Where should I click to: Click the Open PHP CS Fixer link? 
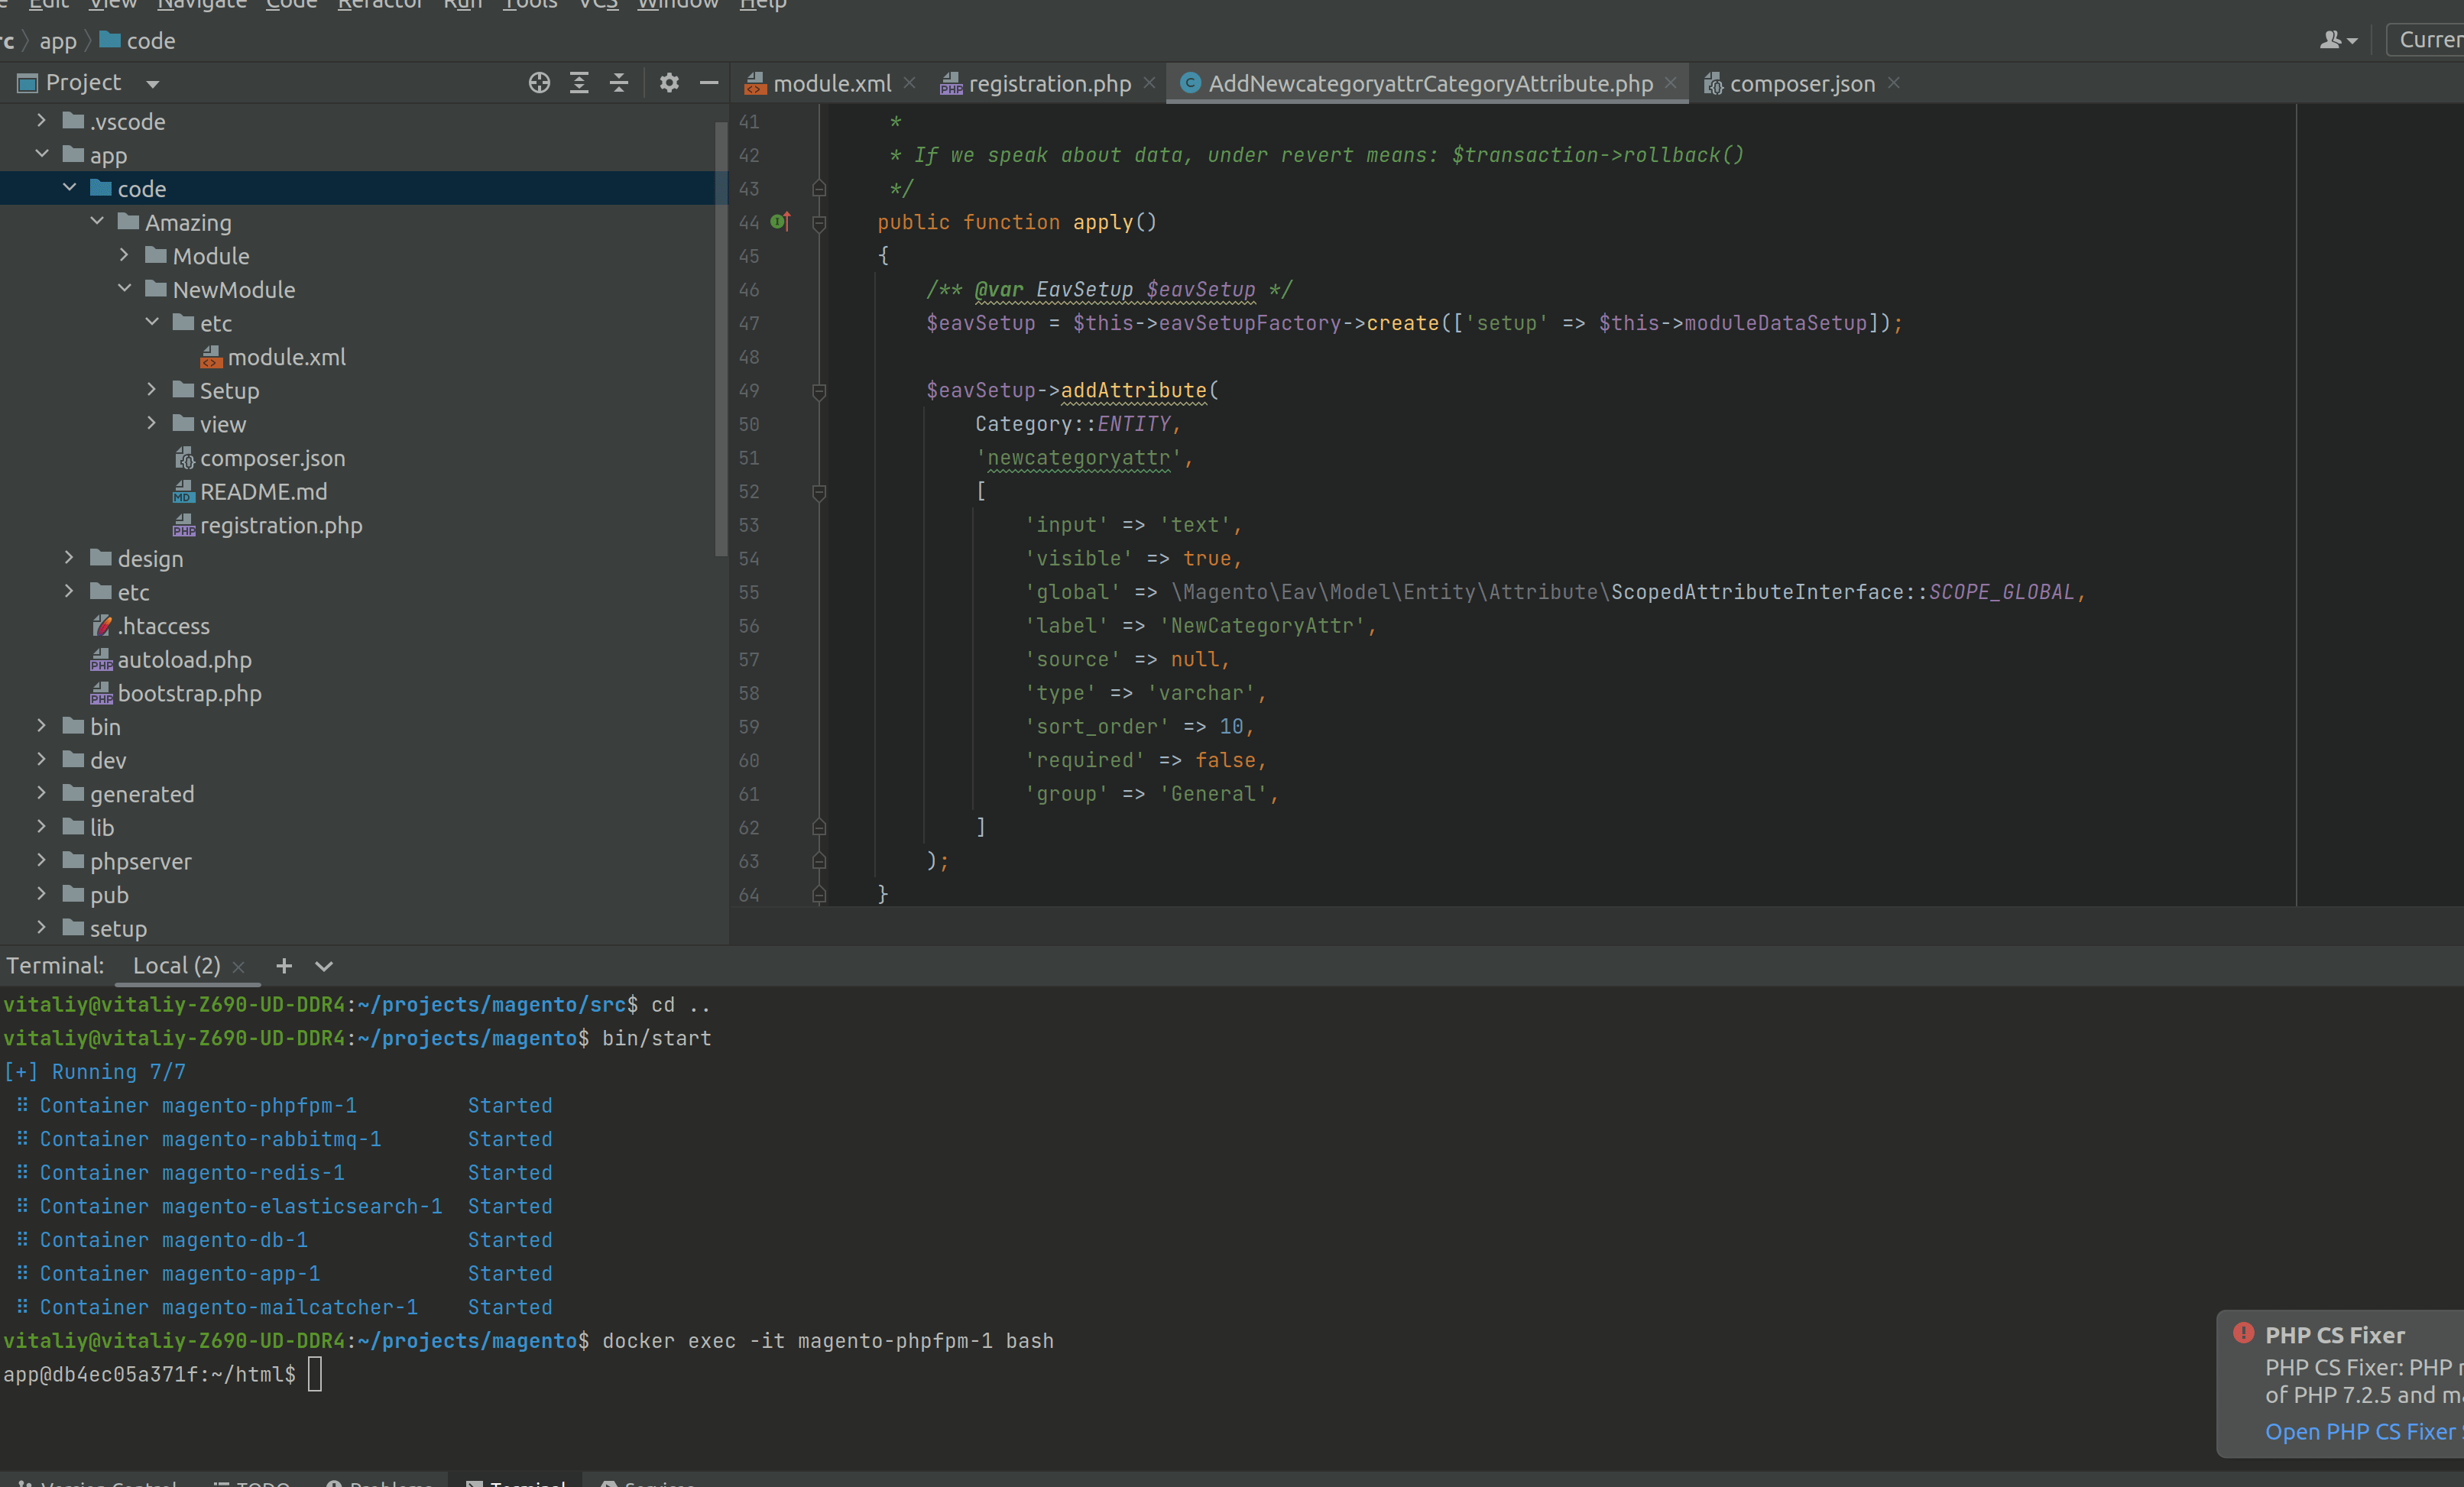pos(2360,1432)
